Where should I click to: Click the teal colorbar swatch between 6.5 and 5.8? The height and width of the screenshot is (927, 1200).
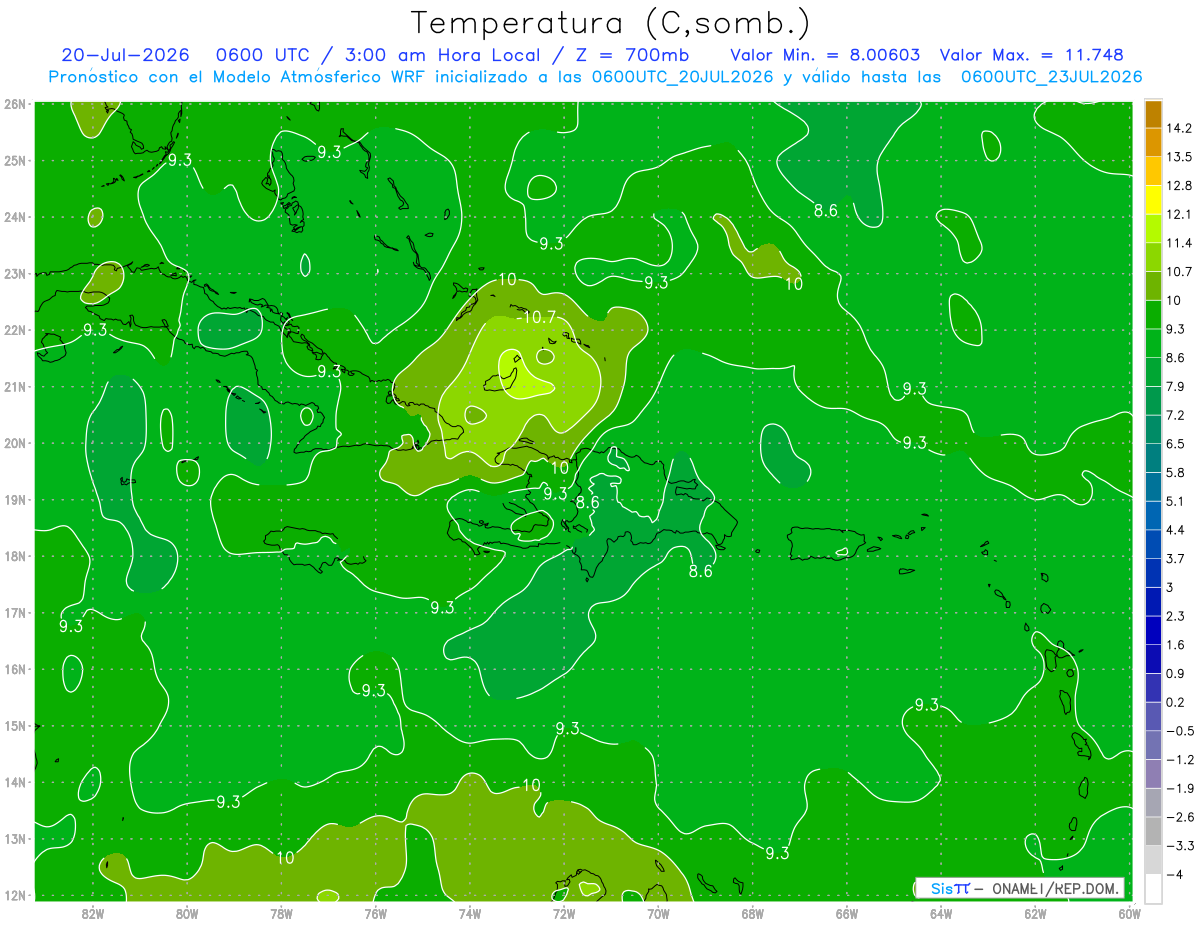tap(1153, 458)
